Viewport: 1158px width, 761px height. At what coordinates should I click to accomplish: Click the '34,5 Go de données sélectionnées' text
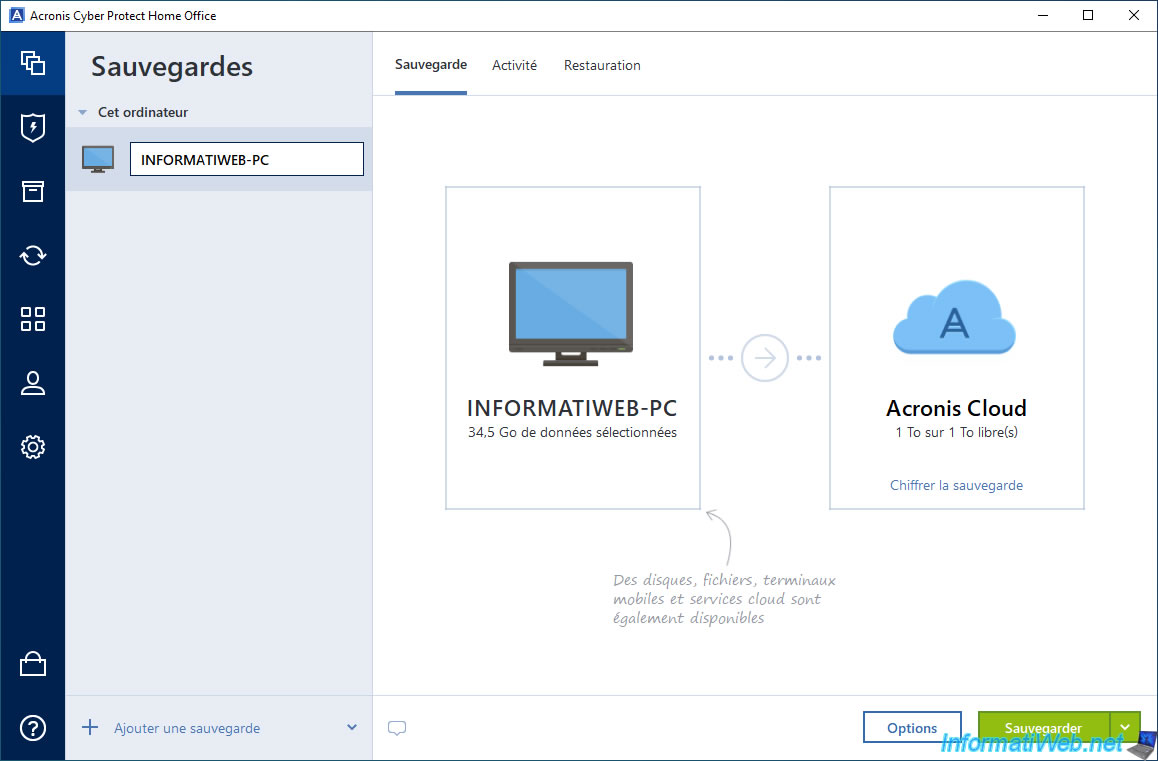pyautogui.click(x=572, y=433)
